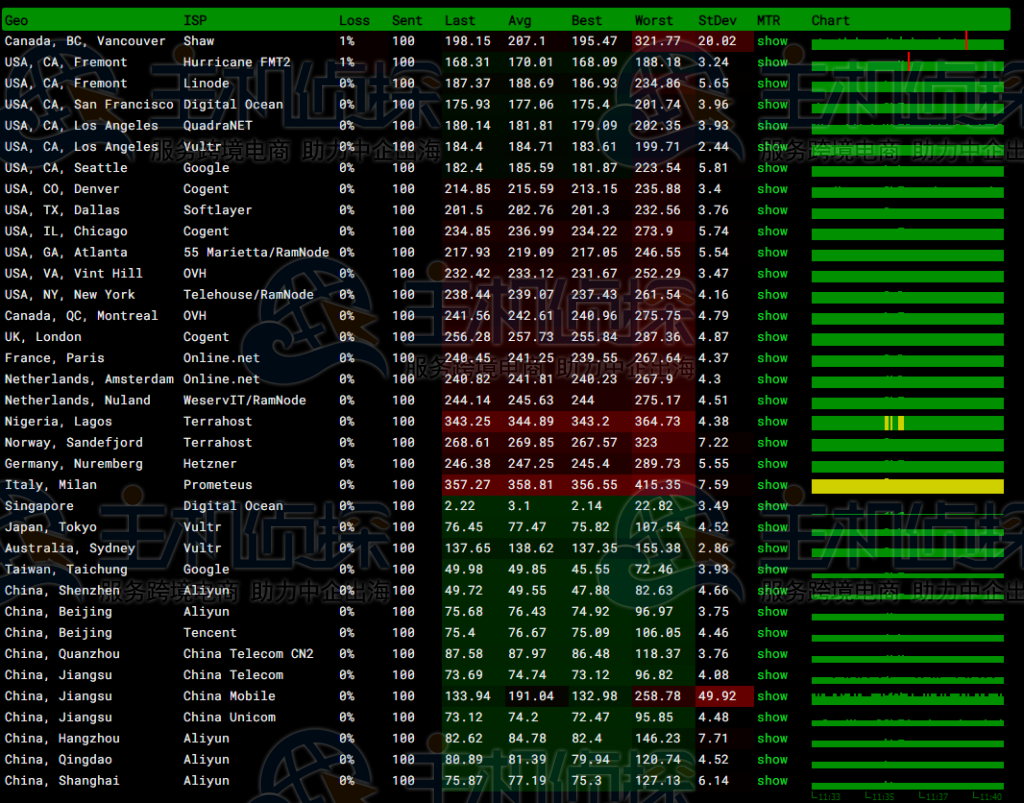This screenshot has height=803, width=1024.
Task: Click the Avg column header
Action: (520, 20)
